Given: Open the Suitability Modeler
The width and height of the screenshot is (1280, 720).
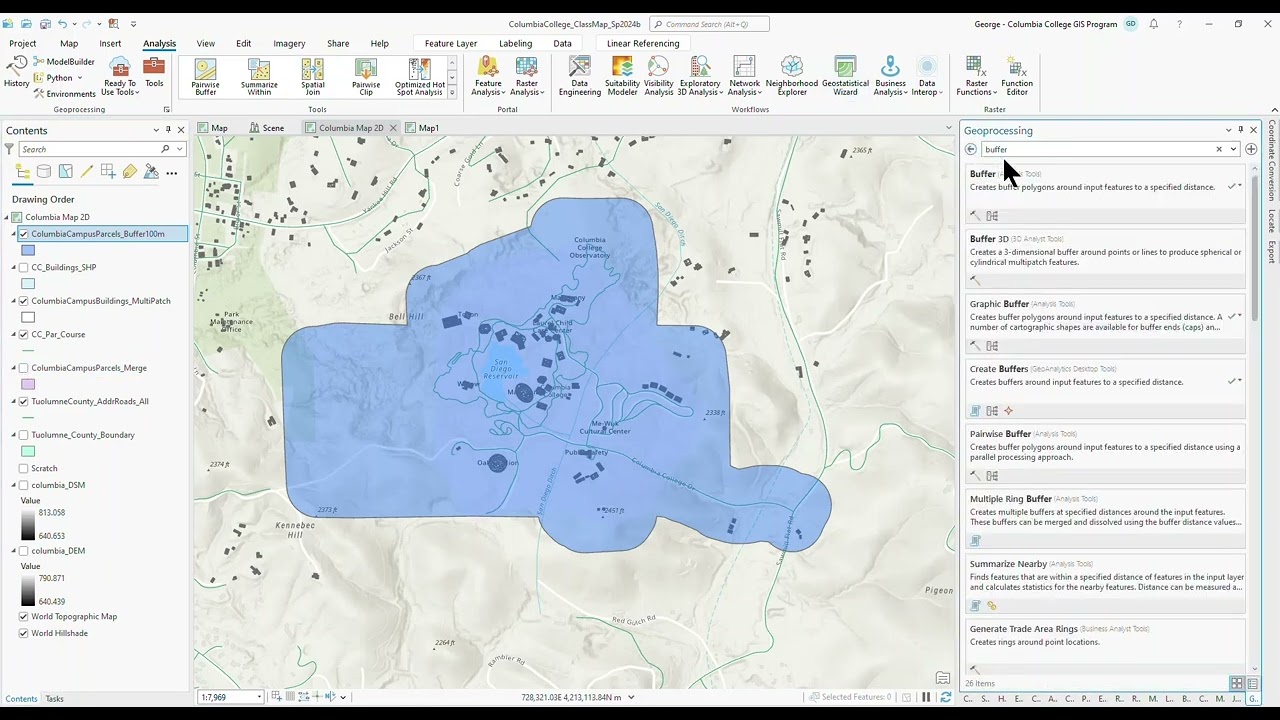Looking at the screenshot, I should tap(622, 76).
